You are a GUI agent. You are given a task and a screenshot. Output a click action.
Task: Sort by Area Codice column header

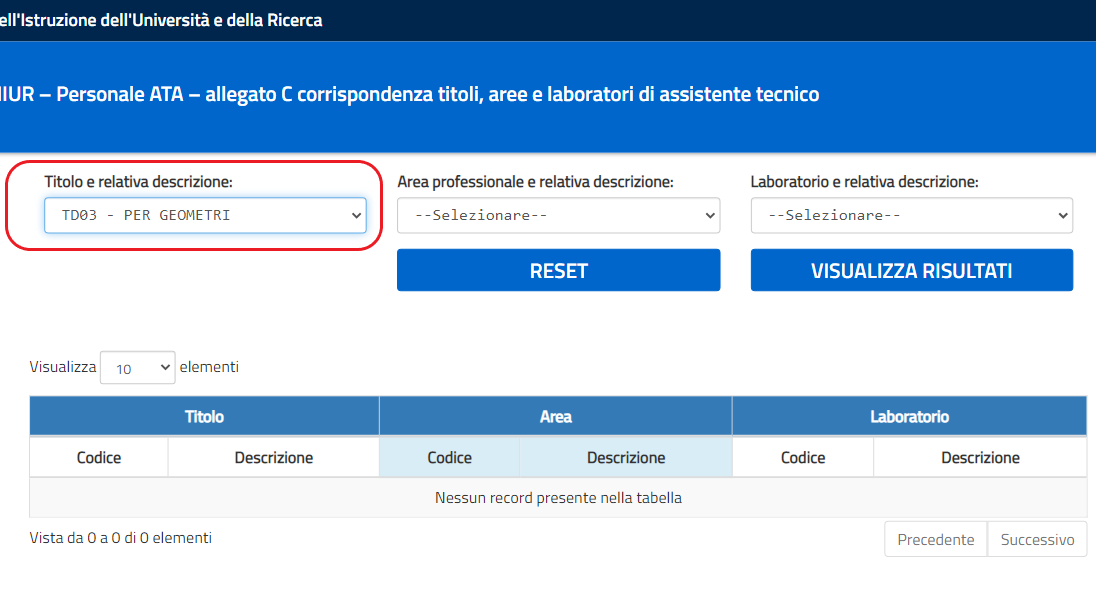point(449,458)
